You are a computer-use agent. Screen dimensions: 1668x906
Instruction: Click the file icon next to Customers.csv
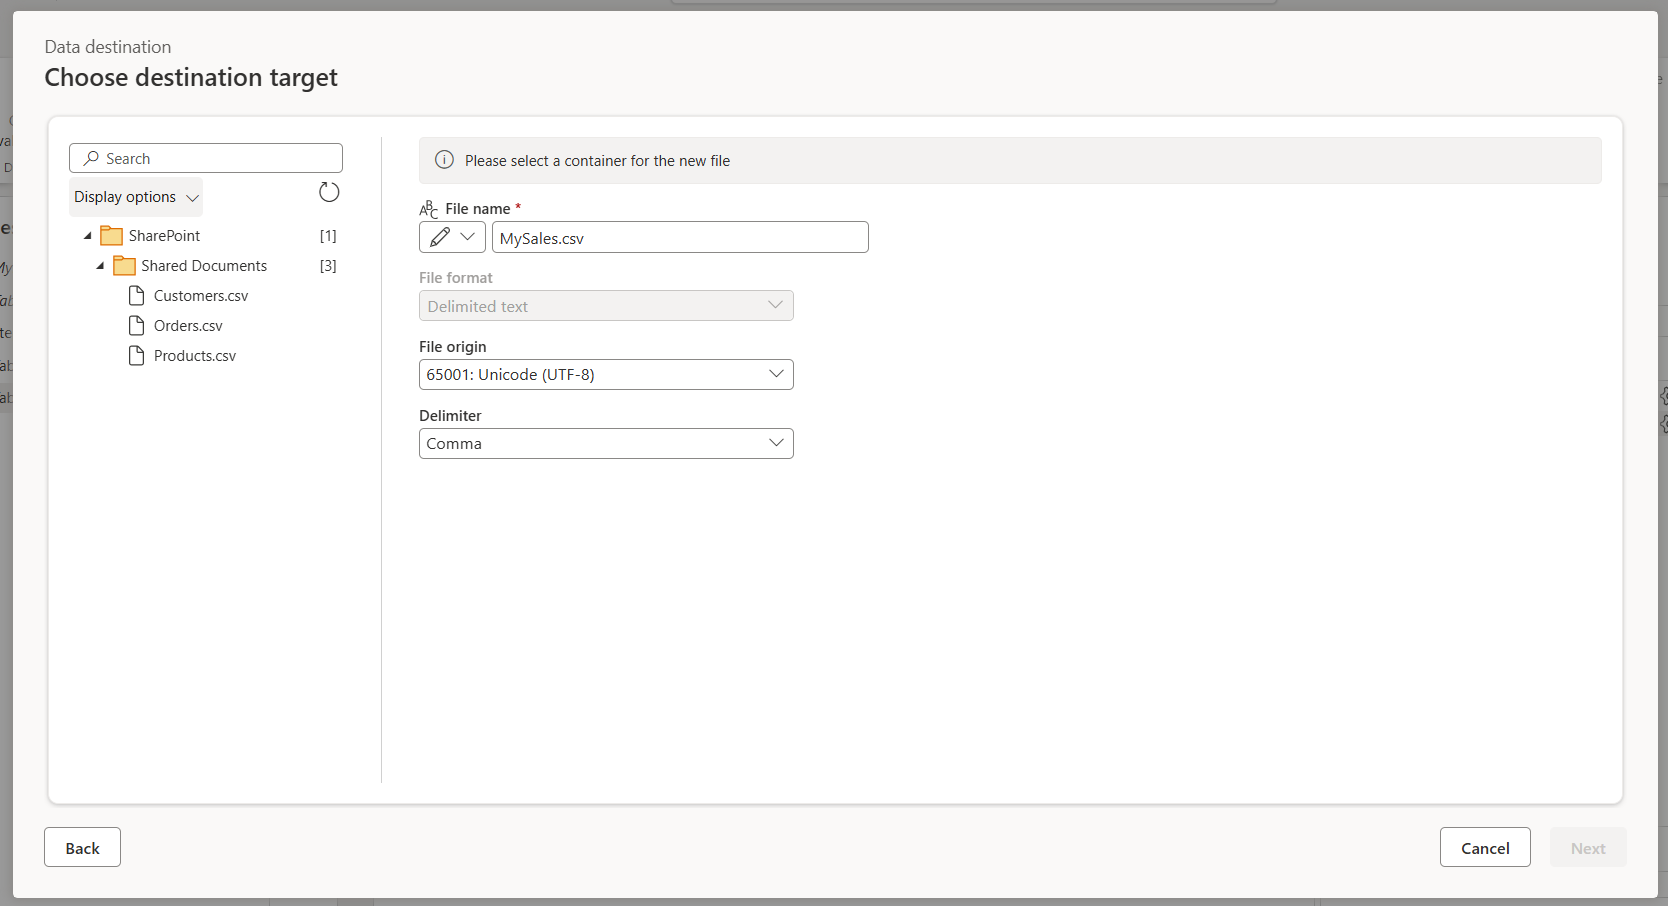137,295
